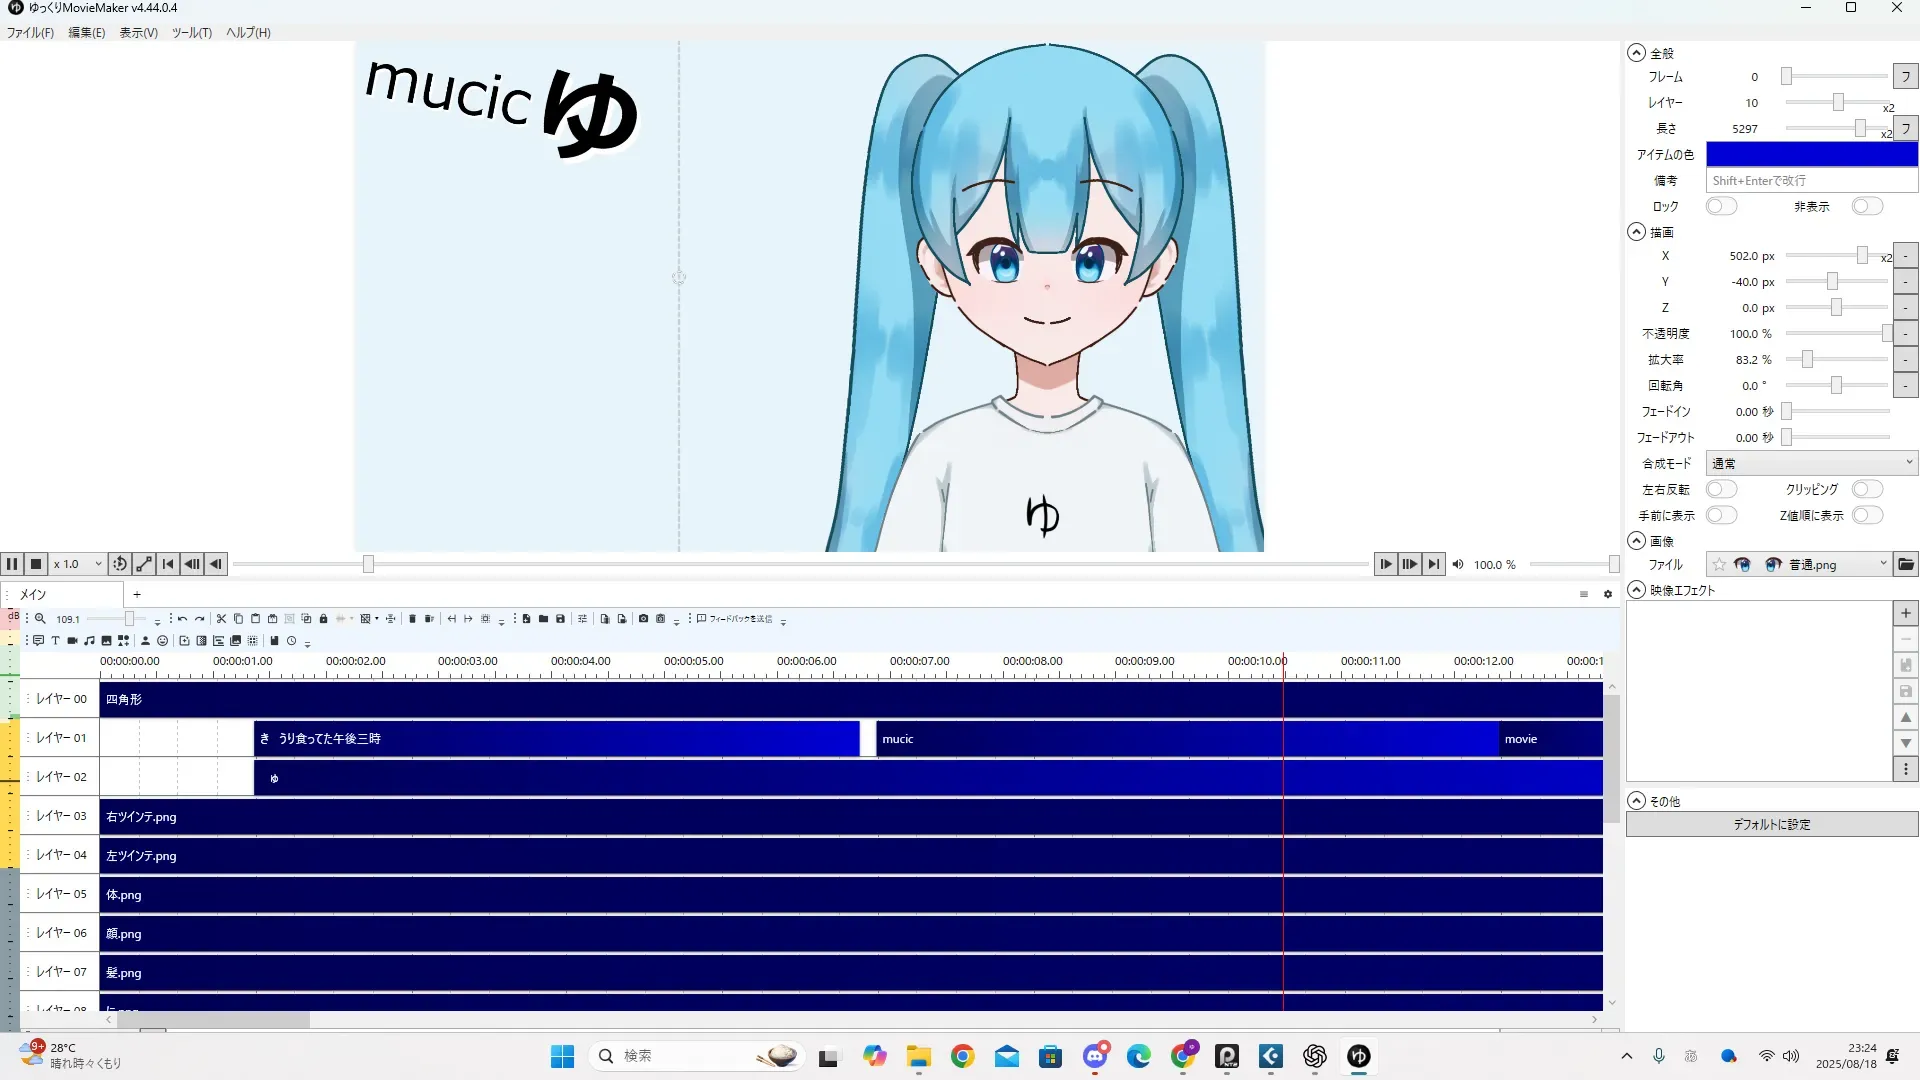
Task: Open the file browse folder icon for 普通.png
Action: coord(1906,565)
